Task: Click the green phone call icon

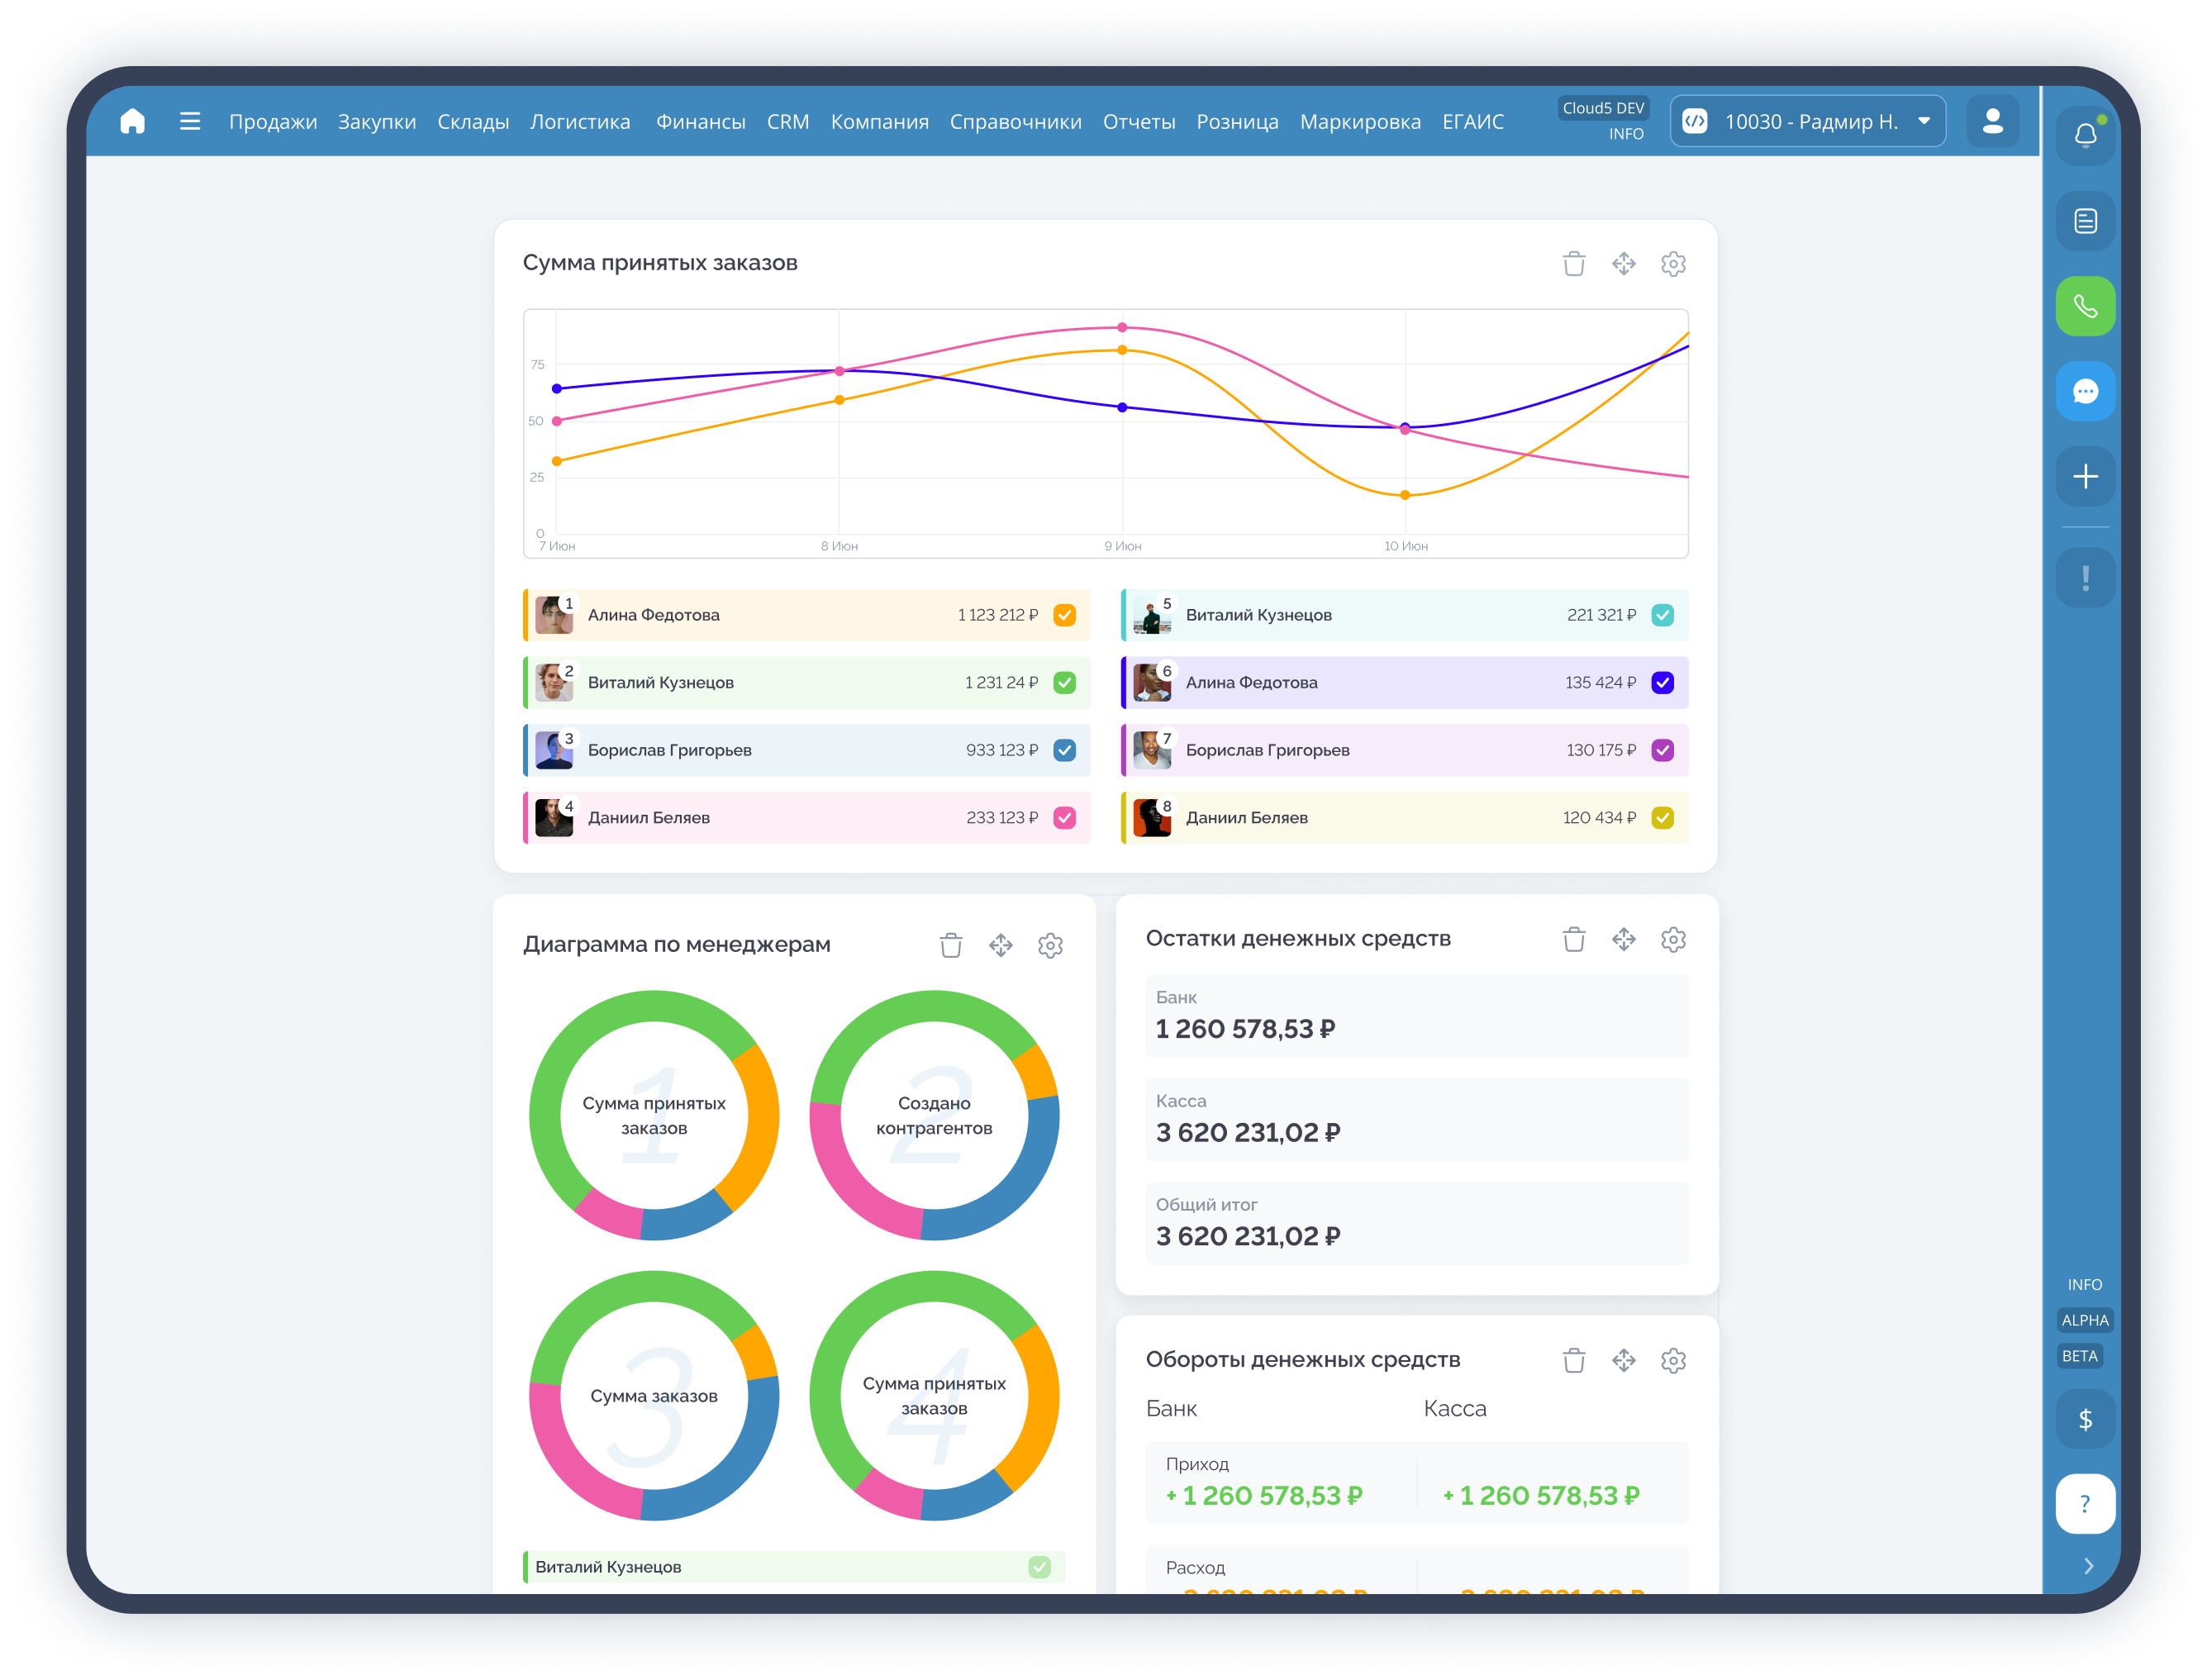Action: click(x=2085, y=306)
